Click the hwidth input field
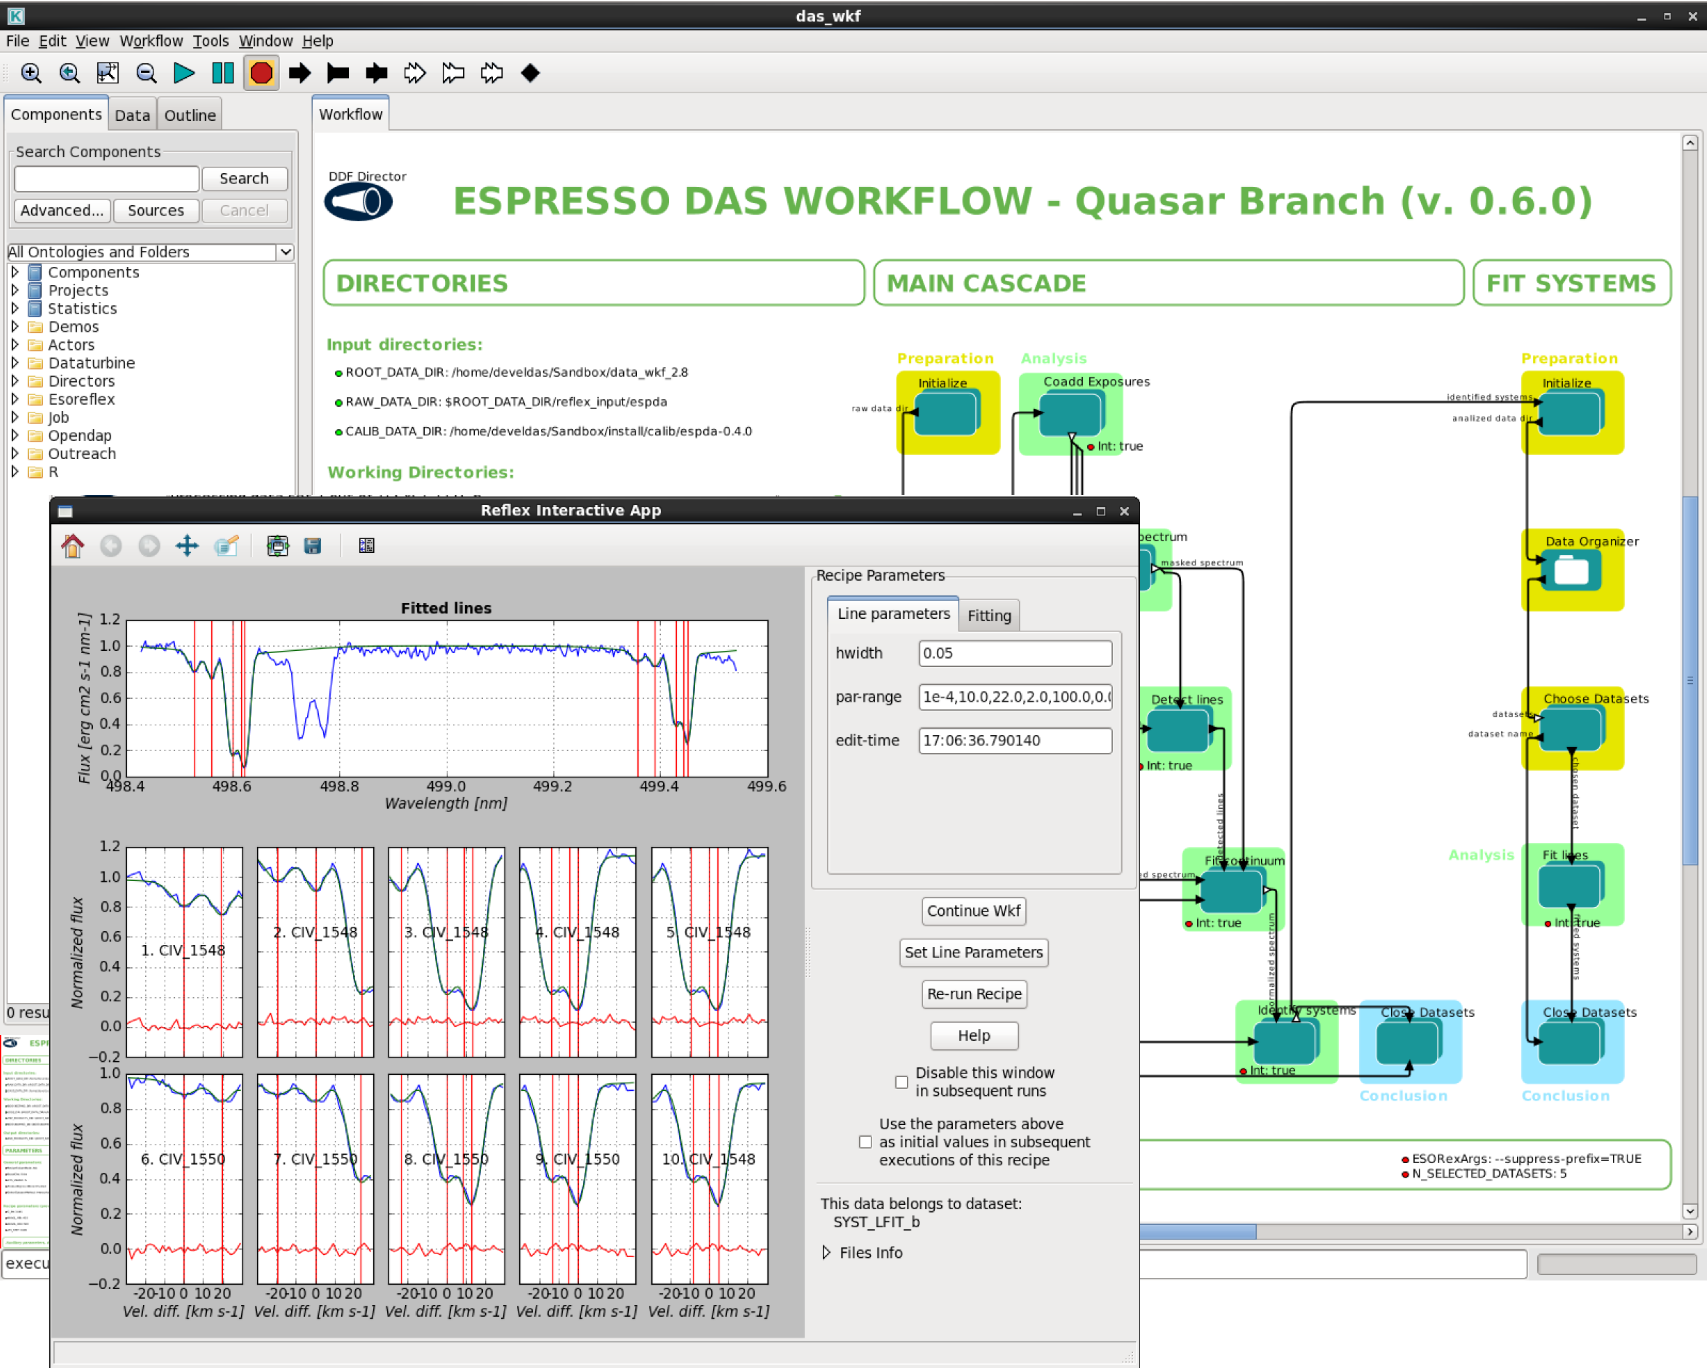The width and height of the screenshot is (1708, 1370). (1015, 653)
